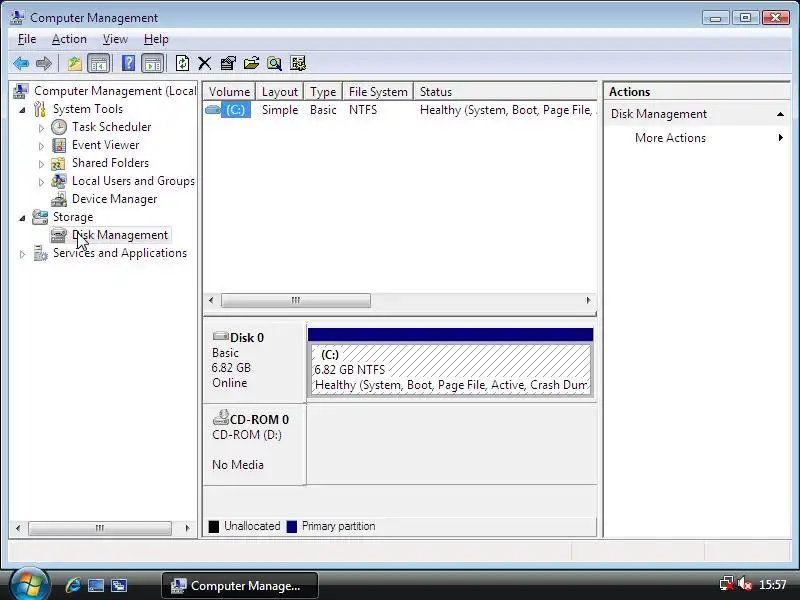Click volume list scroll left arrow
Viewport: 800px width, 600px height.
click(211, 300)
